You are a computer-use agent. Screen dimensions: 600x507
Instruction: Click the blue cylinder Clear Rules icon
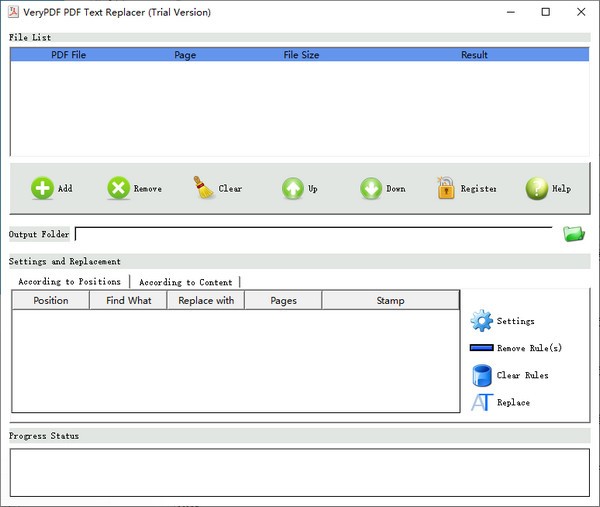click(x=482, y=375)
